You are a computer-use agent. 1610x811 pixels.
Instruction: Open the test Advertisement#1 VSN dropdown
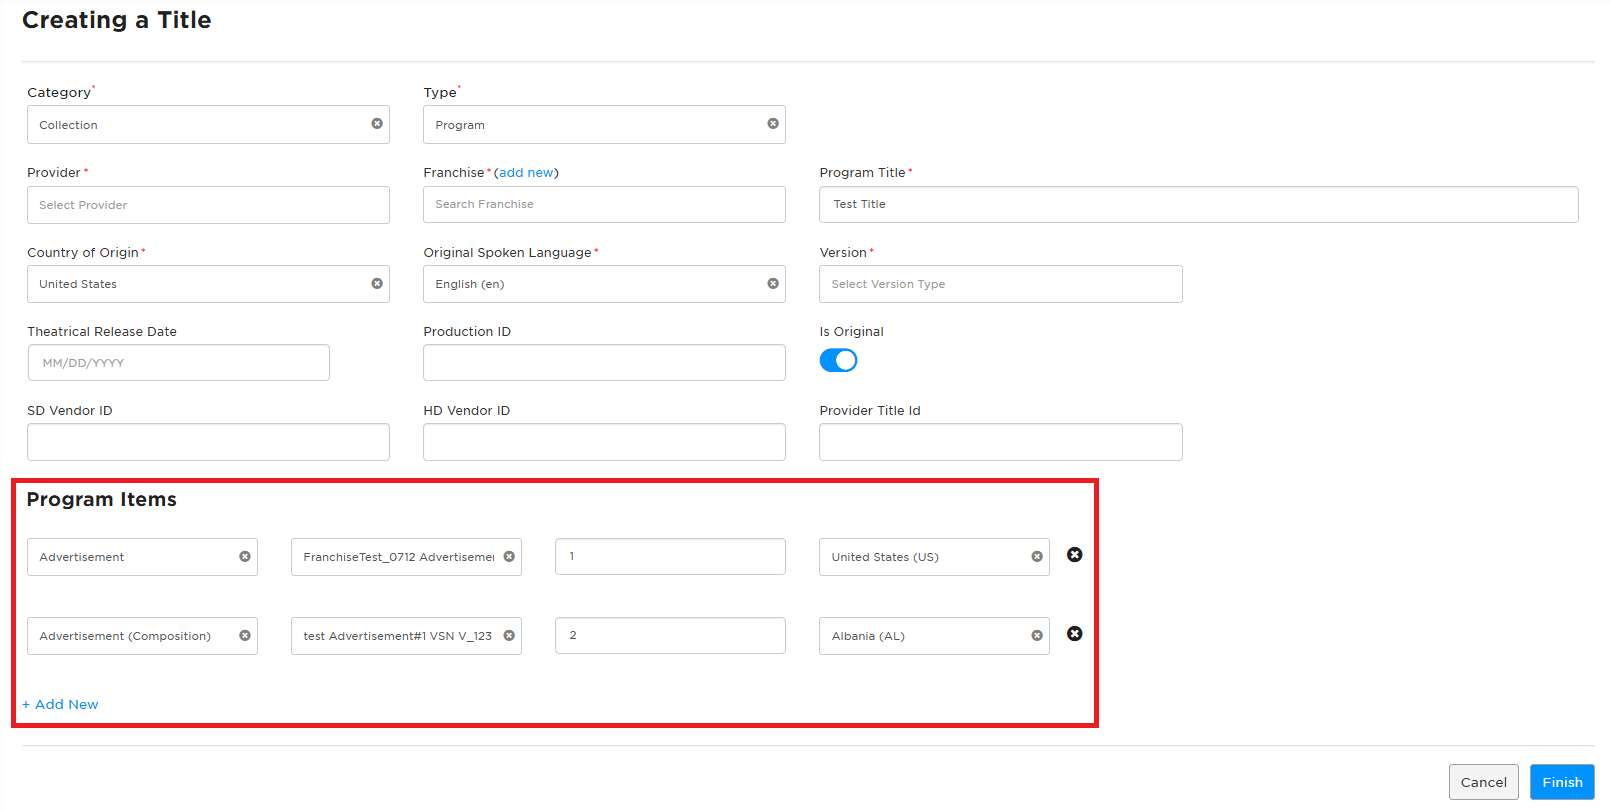pyautogui.click(x=406, y=636)
